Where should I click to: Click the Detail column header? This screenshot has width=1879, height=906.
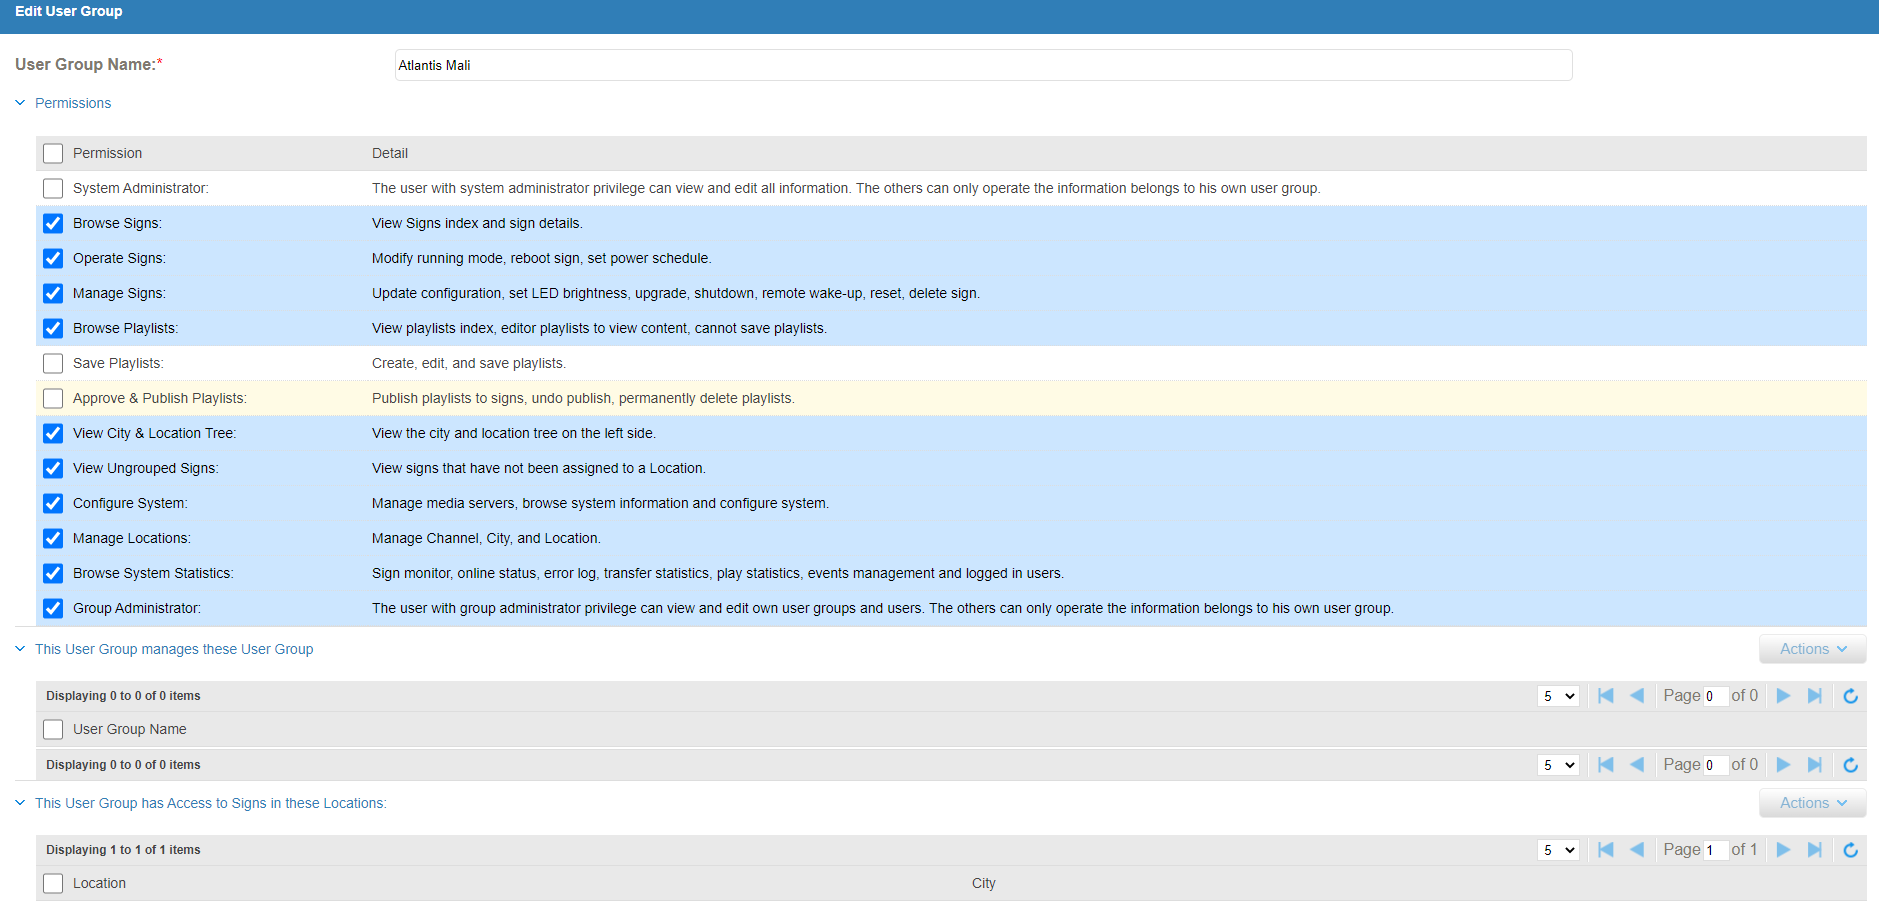pos(390,153)
